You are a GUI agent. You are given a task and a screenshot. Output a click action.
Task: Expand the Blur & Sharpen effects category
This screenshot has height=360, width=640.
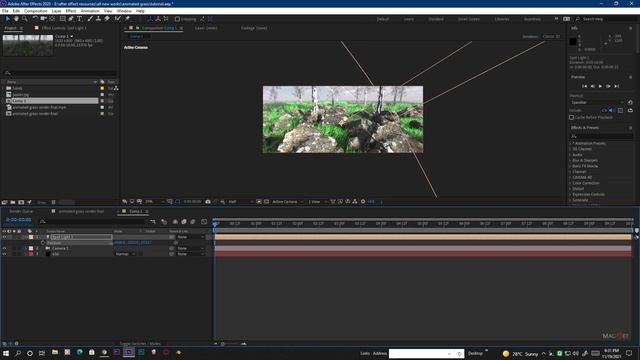point(571,161)
